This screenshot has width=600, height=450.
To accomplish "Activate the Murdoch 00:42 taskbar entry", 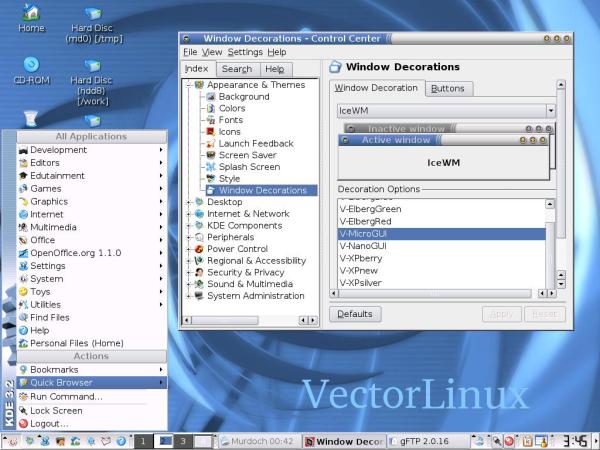I will pos(259,442).
